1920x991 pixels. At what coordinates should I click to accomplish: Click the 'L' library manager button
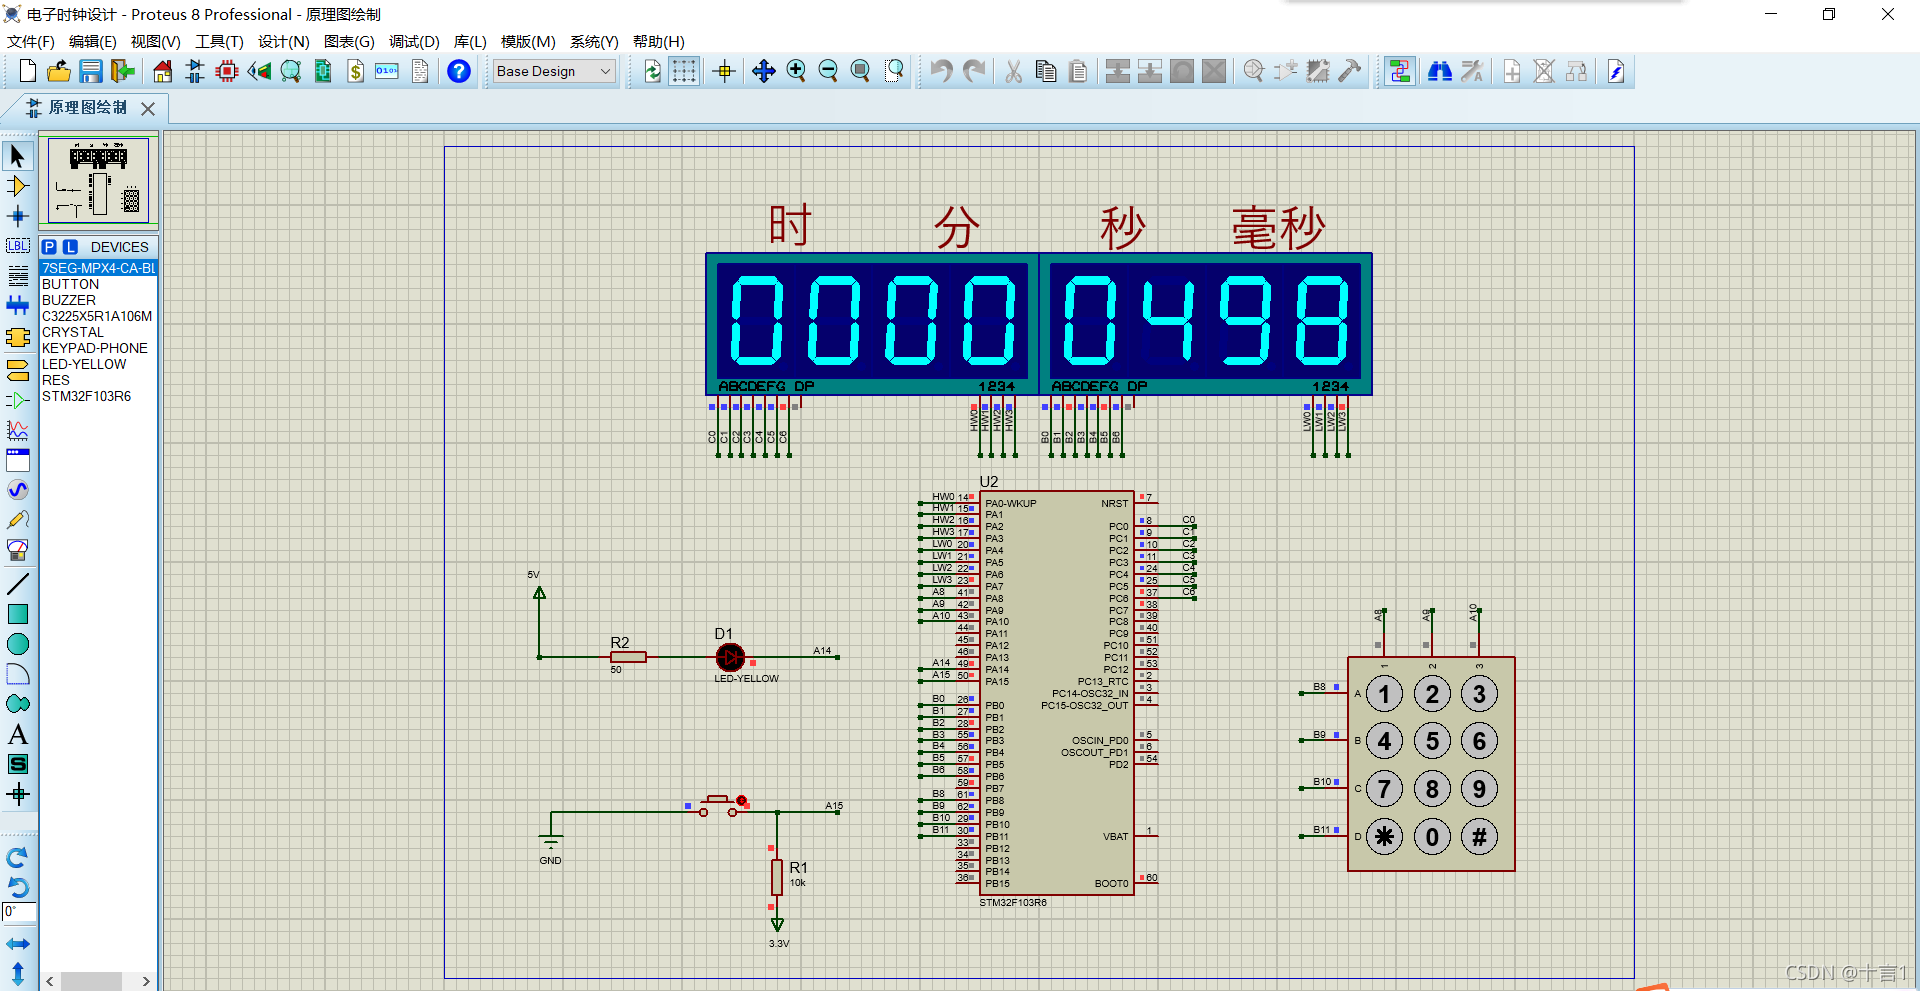tap(70, 247)
